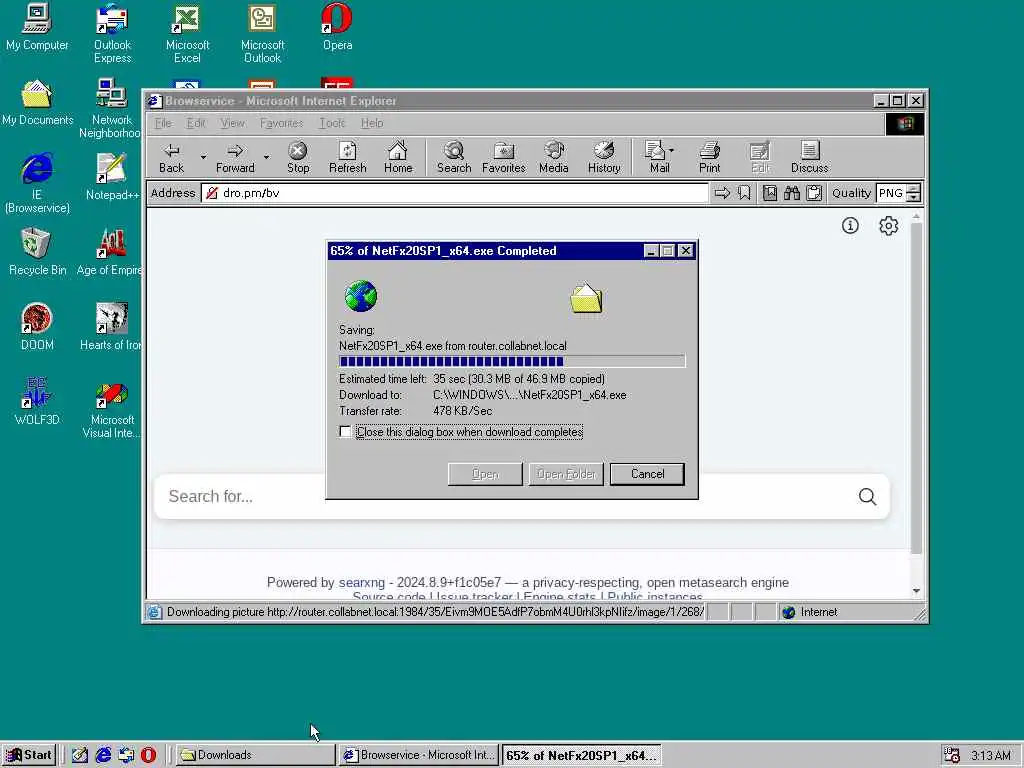Screen dimensions: 1024x768
Task: Open the Forward history dropdown arrow
Action: [x=266, y=157]
